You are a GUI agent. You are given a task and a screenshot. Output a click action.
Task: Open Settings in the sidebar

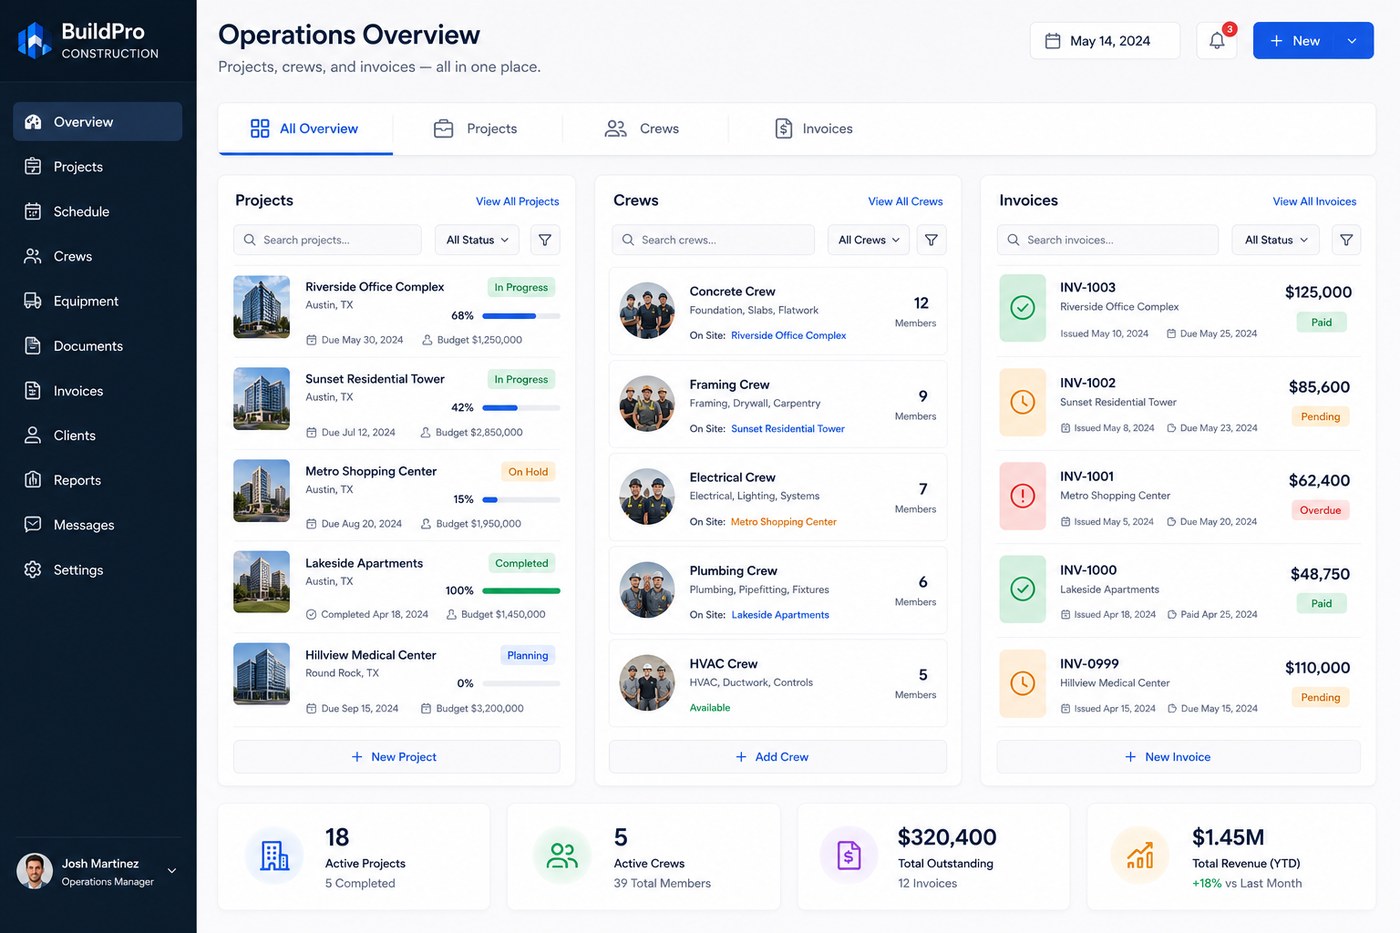coord(98,570)
